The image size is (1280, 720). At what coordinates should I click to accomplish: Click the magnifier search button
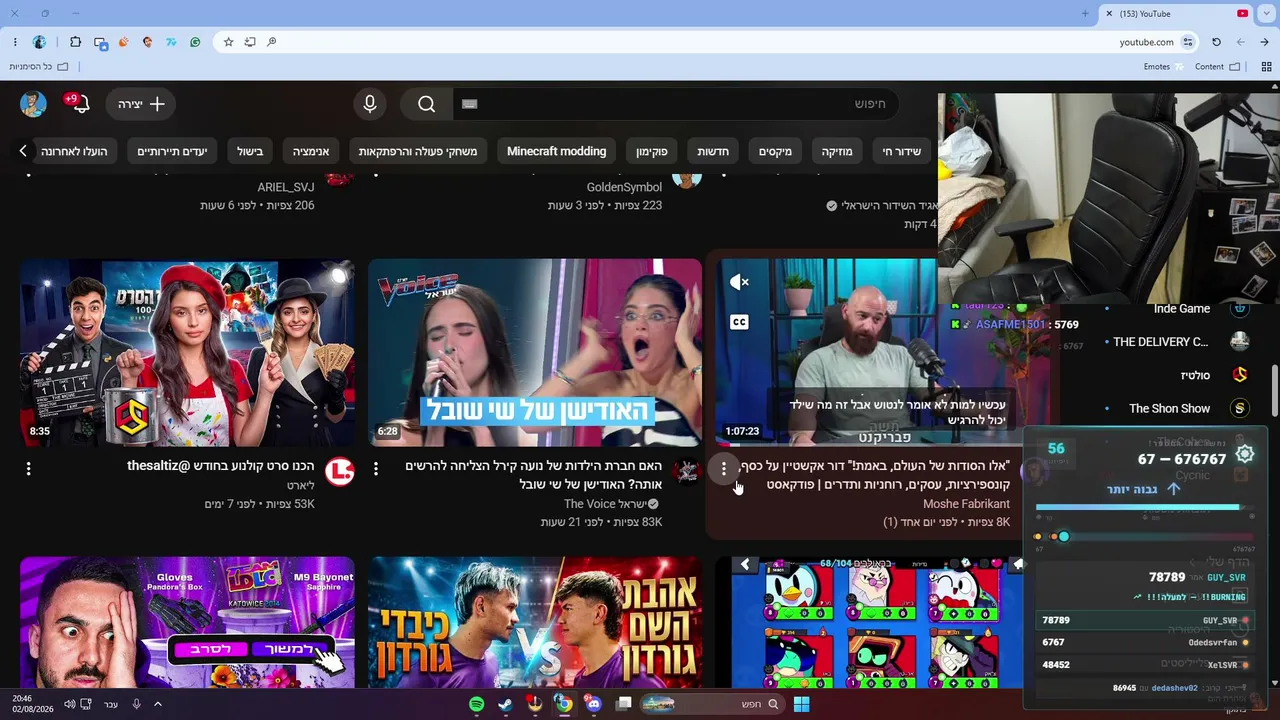click(427, 104)
